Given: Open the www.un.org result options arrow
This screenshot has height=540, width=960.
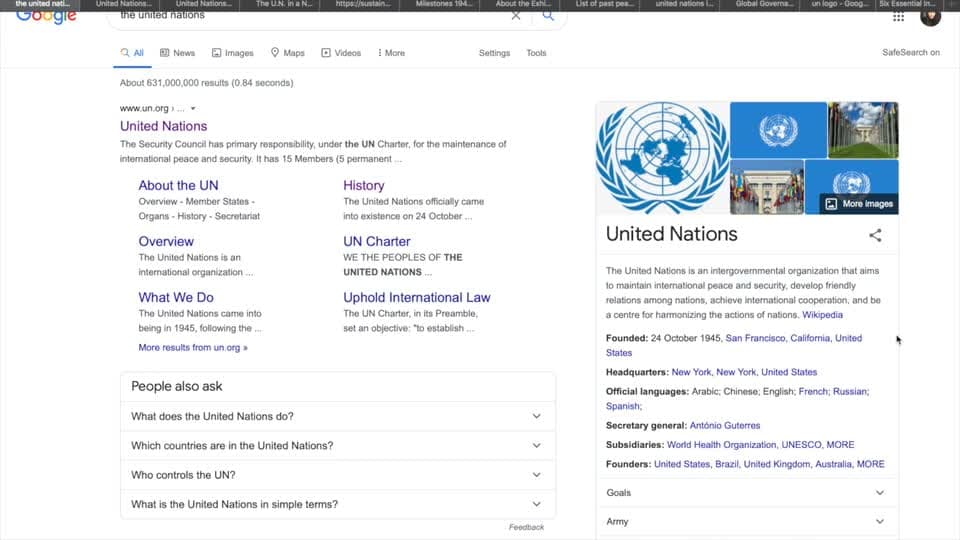Looking at the screenshot, I should [193, 108].
